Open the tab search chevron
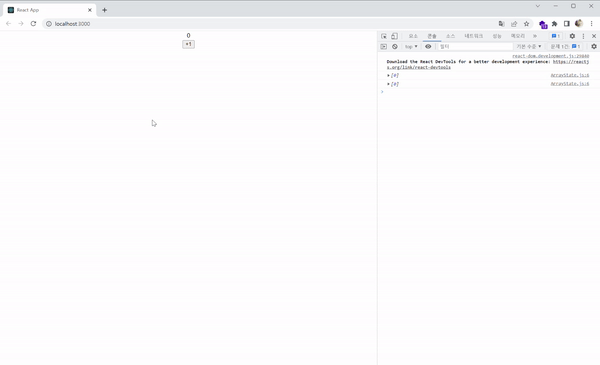This screenshot has height=365, width=600. coord(538,6)
